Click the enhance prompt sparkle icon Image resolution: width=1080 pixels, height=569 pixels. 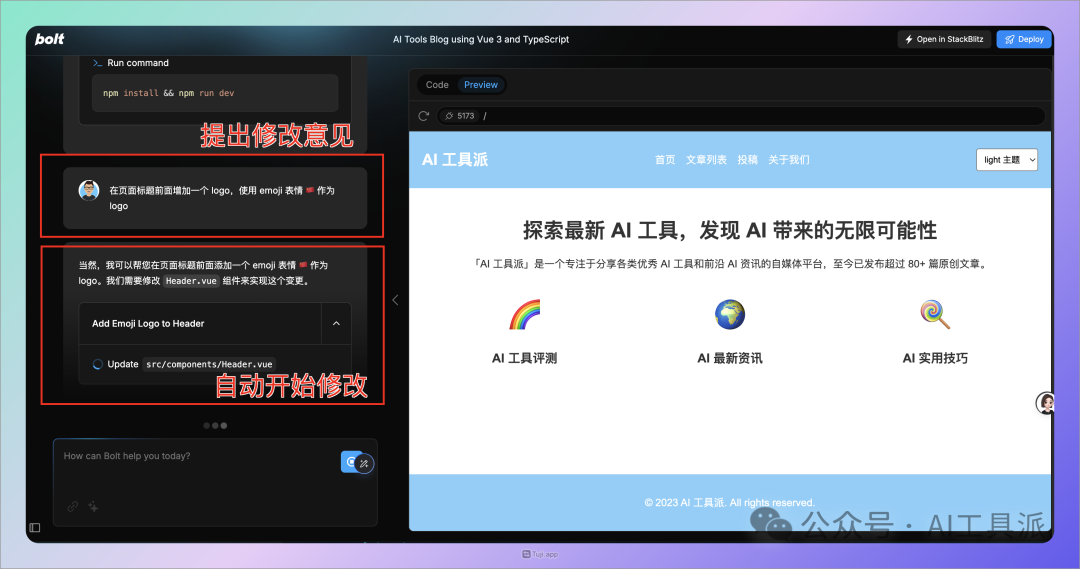pyautogui.click(x=94, y=507)
